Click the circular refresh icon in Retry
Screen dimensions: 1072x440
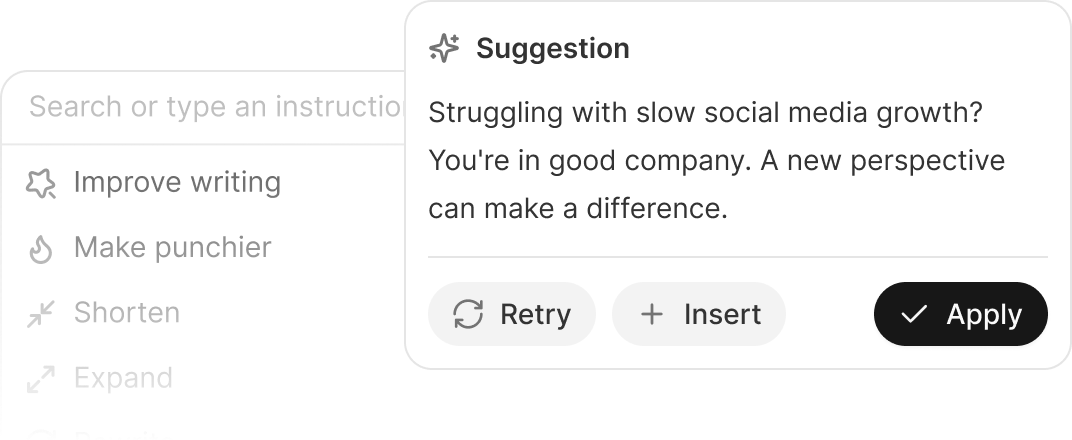[468, 314]
